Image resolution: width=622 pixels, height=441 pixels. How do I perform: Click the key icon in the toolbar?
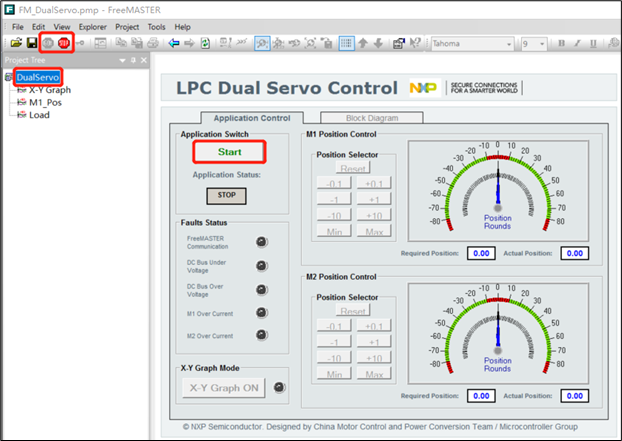[x=80, y=43]
